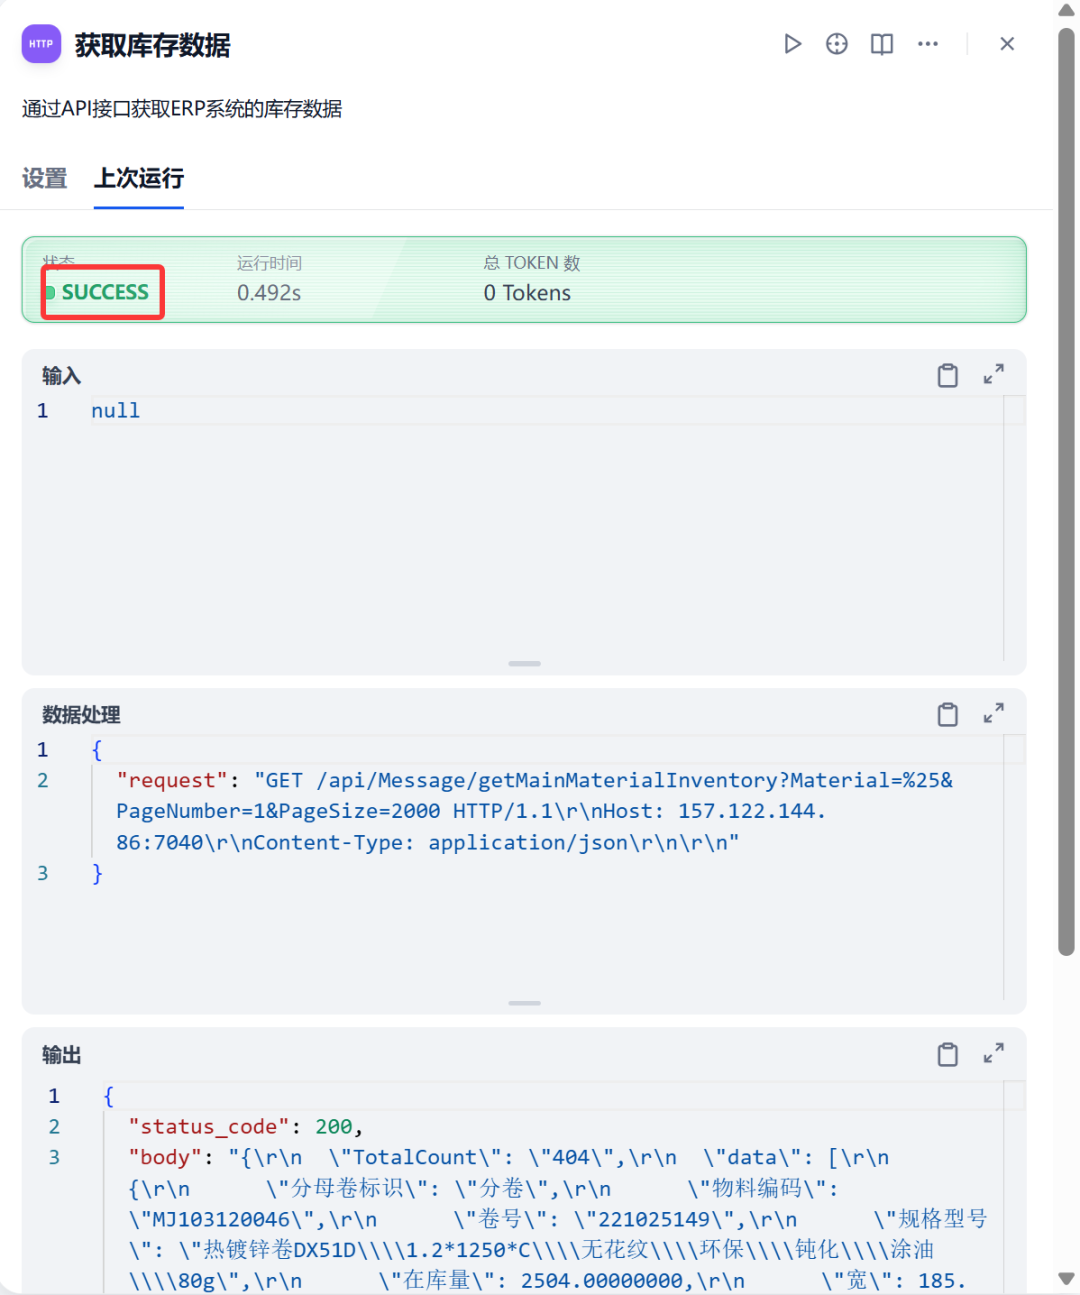1080x1295 pixels.
Task: Click the scroll down arrow of scrollbar
Action: coord(1067,1279)
